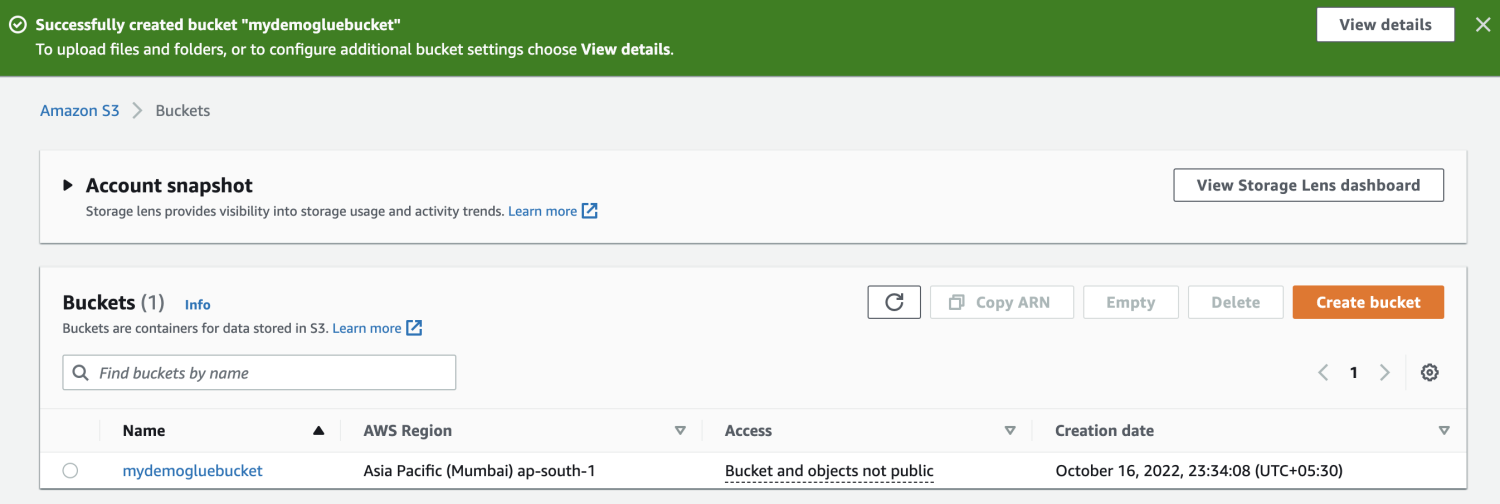Sort by Creation date column arrow
Viewport: 1500px width, 504px height.
tap(1443, 431)
